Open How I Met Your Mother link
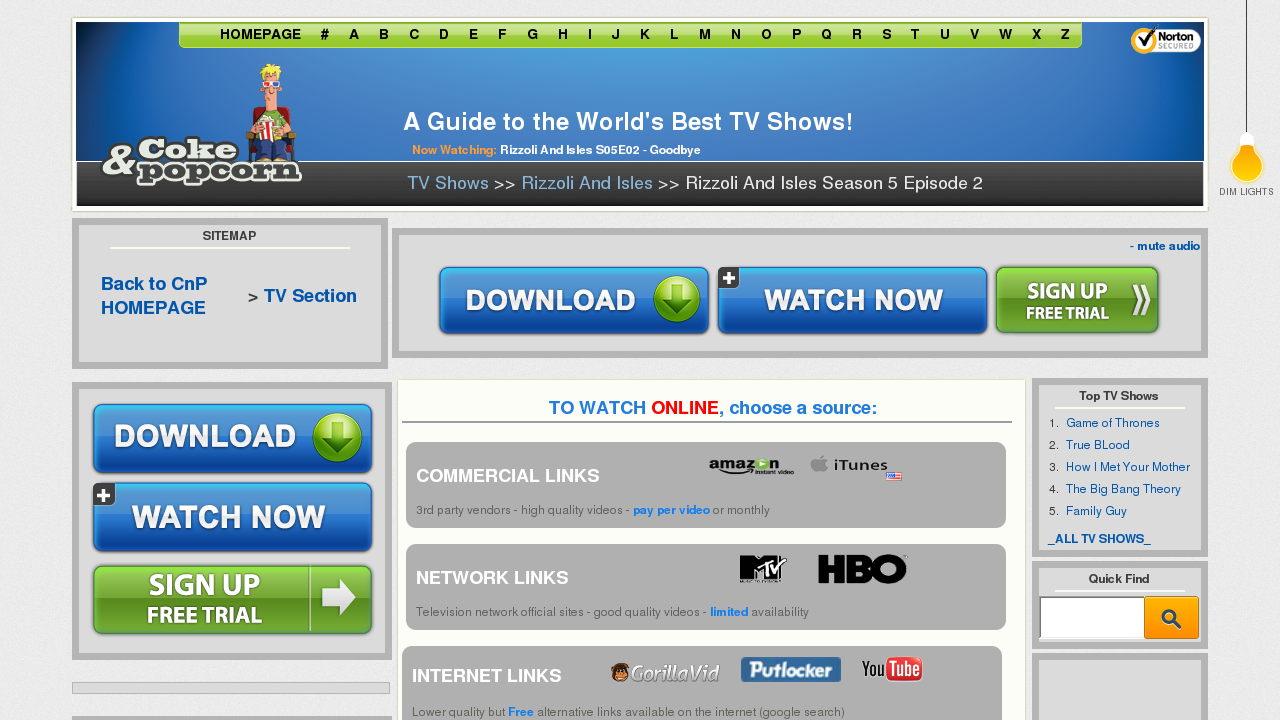 (1128, 467)
